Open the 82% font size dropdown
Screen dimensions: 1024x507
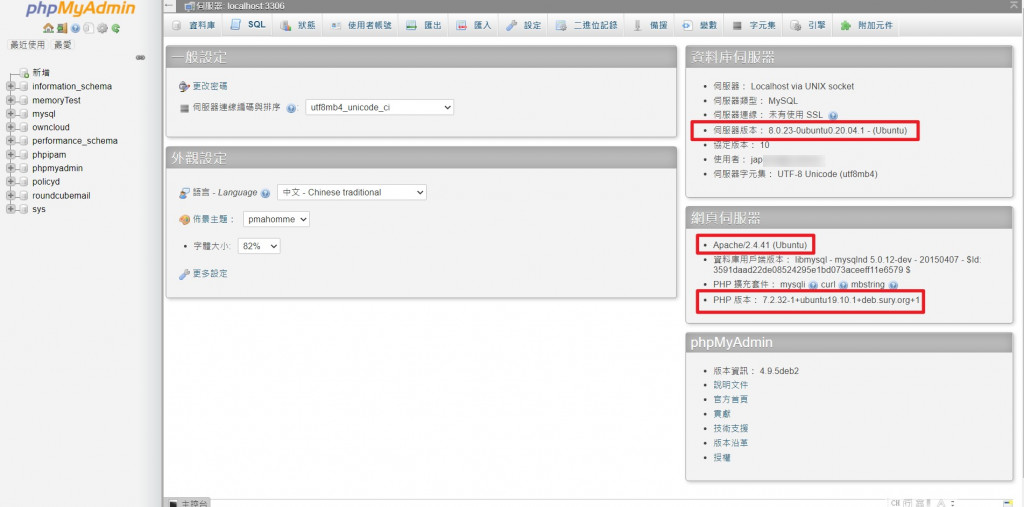259,246
